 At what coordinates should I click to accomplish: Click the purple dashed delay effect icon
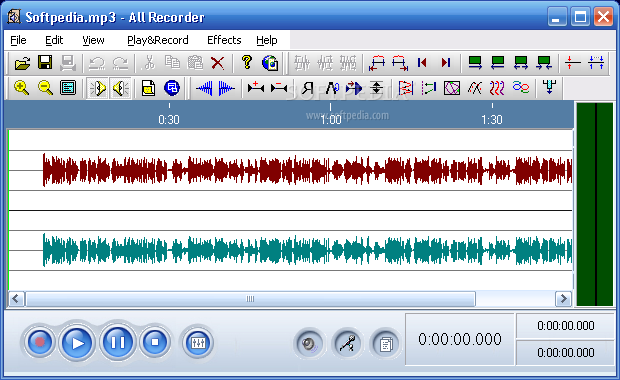tap(429, 88)
